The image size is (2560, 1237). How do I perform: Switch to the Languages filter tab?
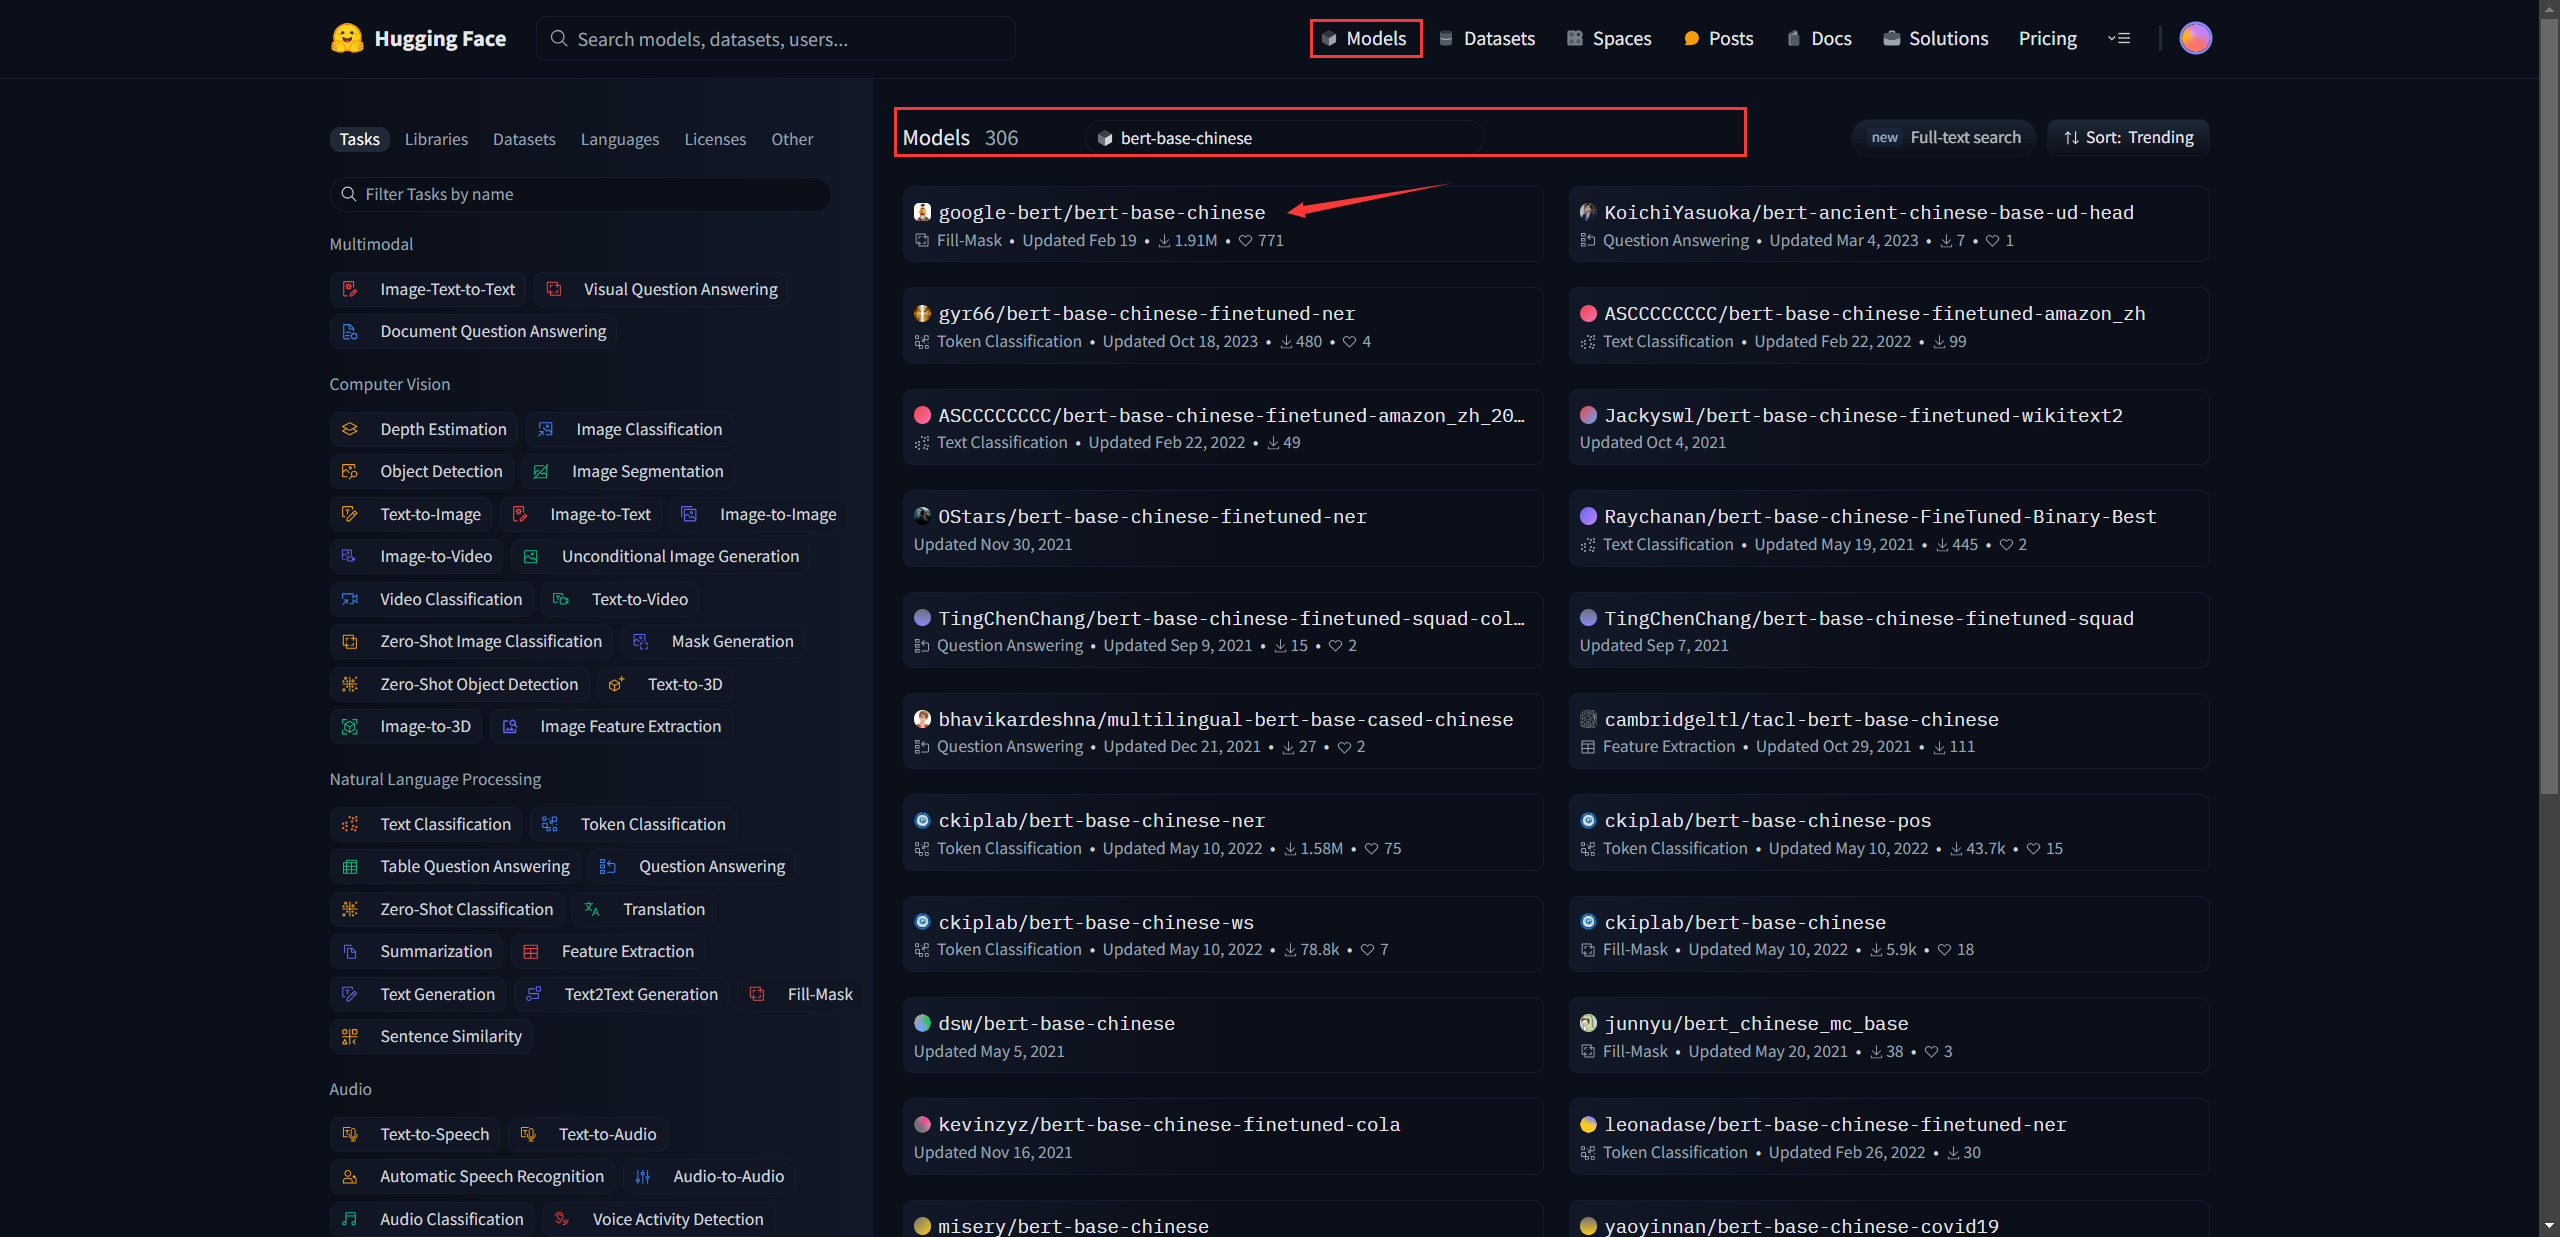[x=620, y=139]
